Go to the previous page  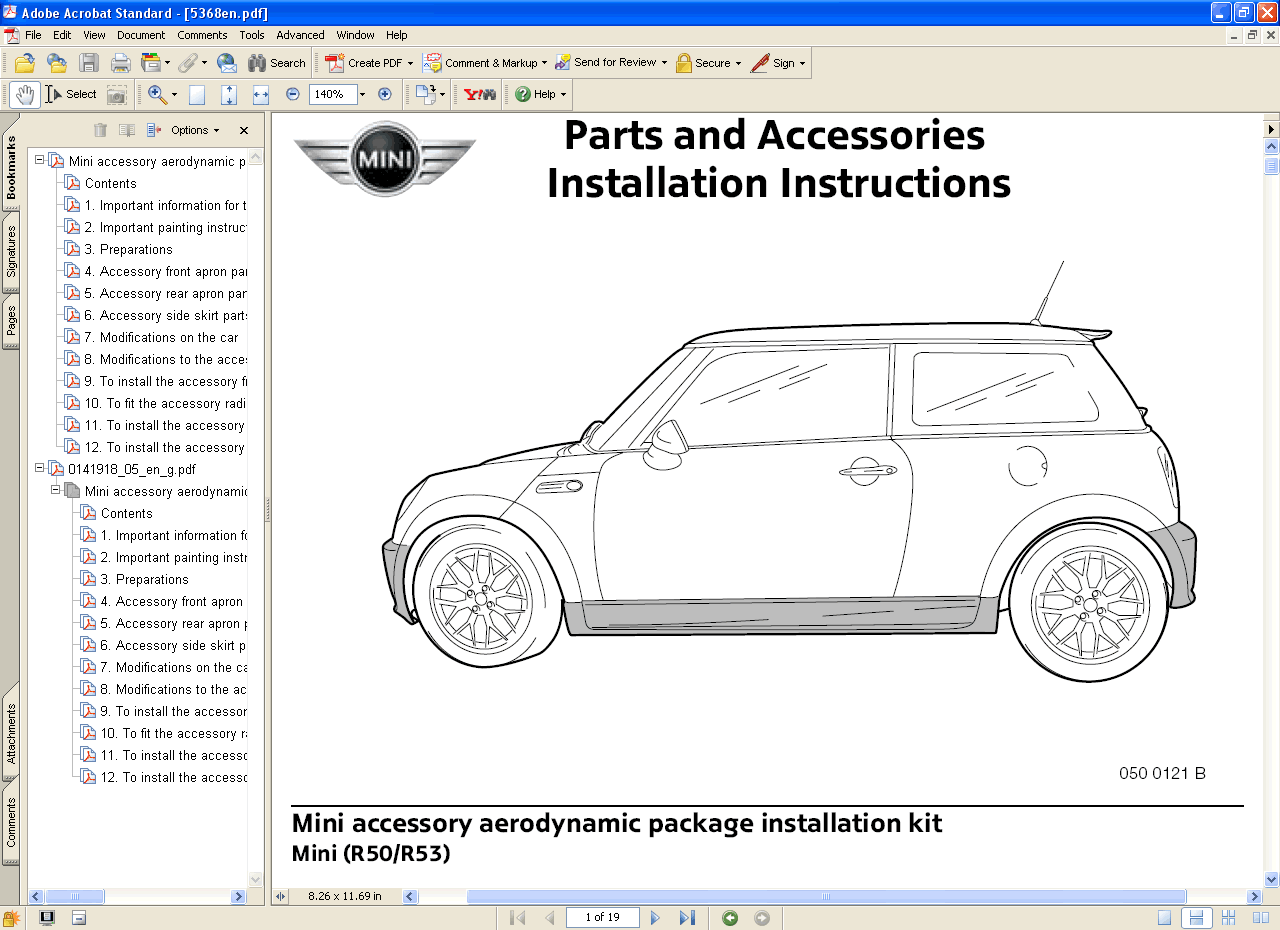(549, 918)
